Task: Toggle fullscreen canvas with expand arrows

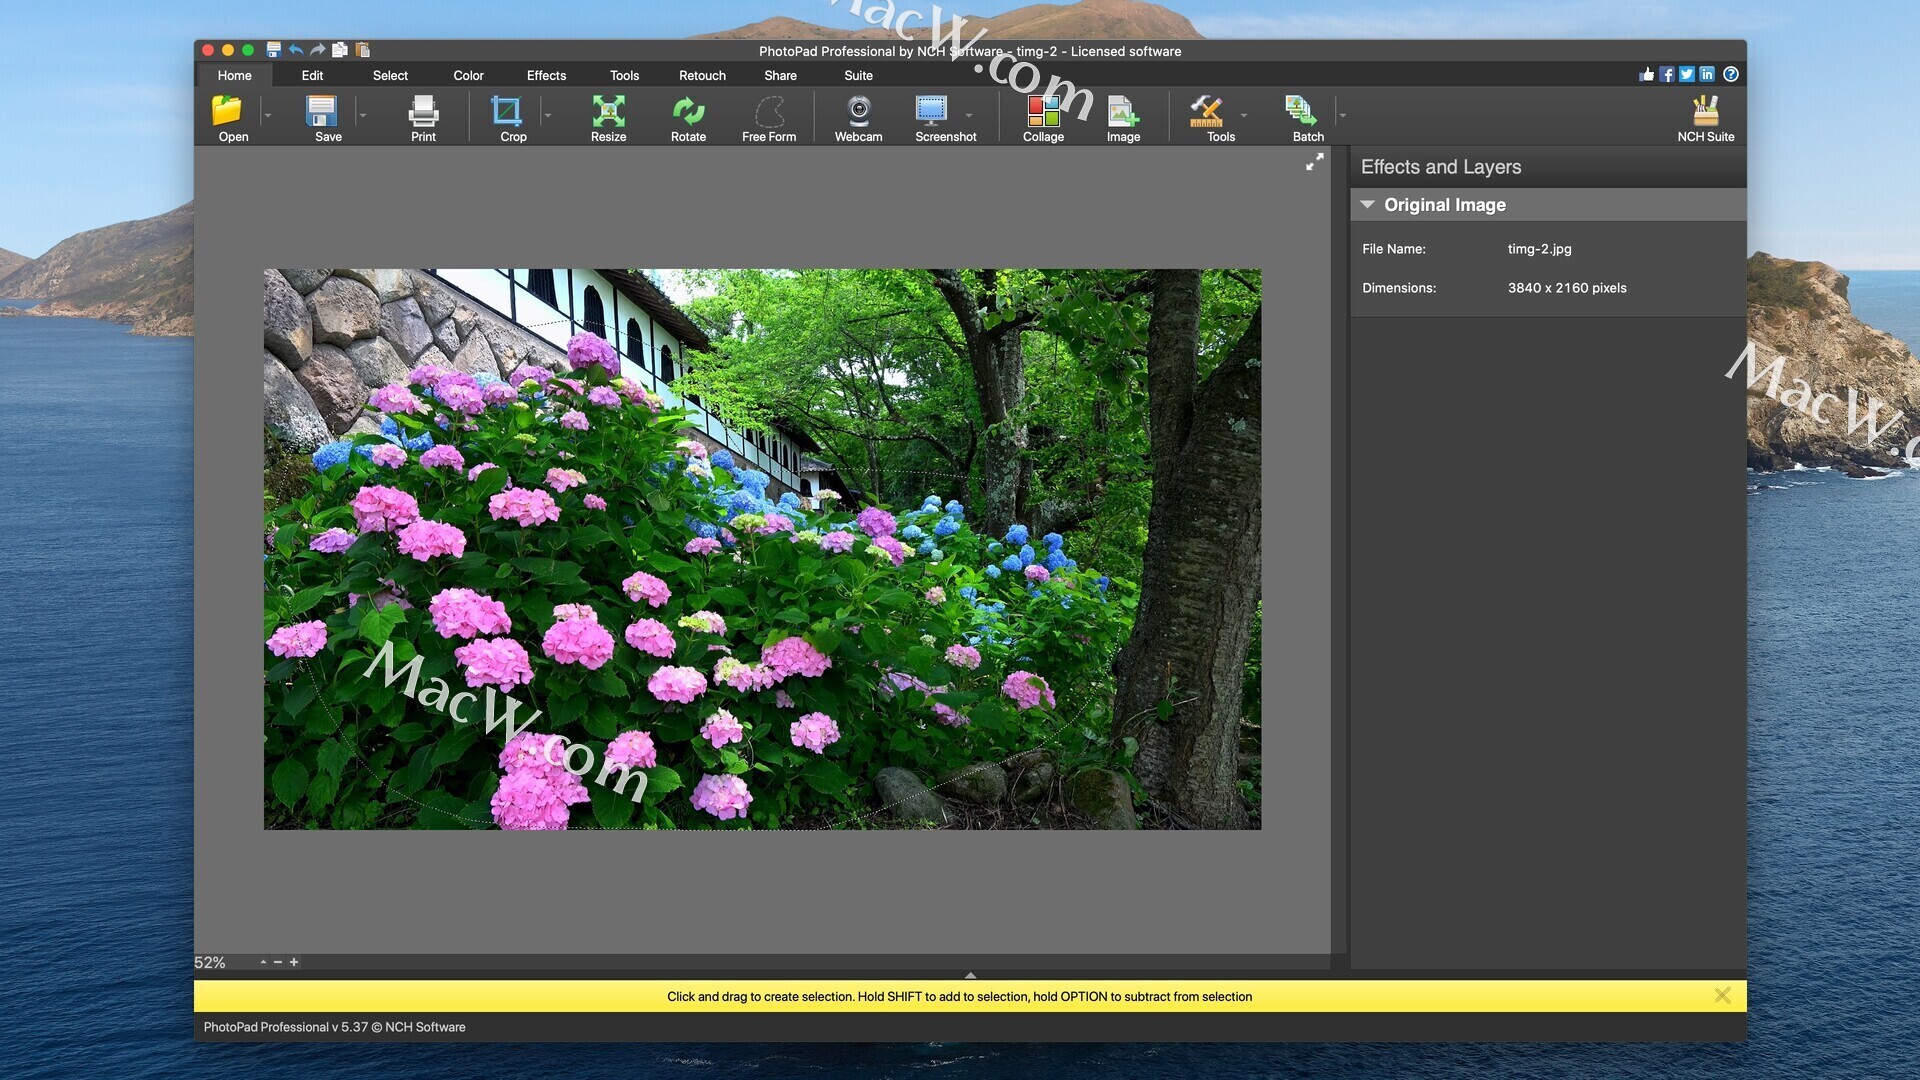Action: (1314, 162)
